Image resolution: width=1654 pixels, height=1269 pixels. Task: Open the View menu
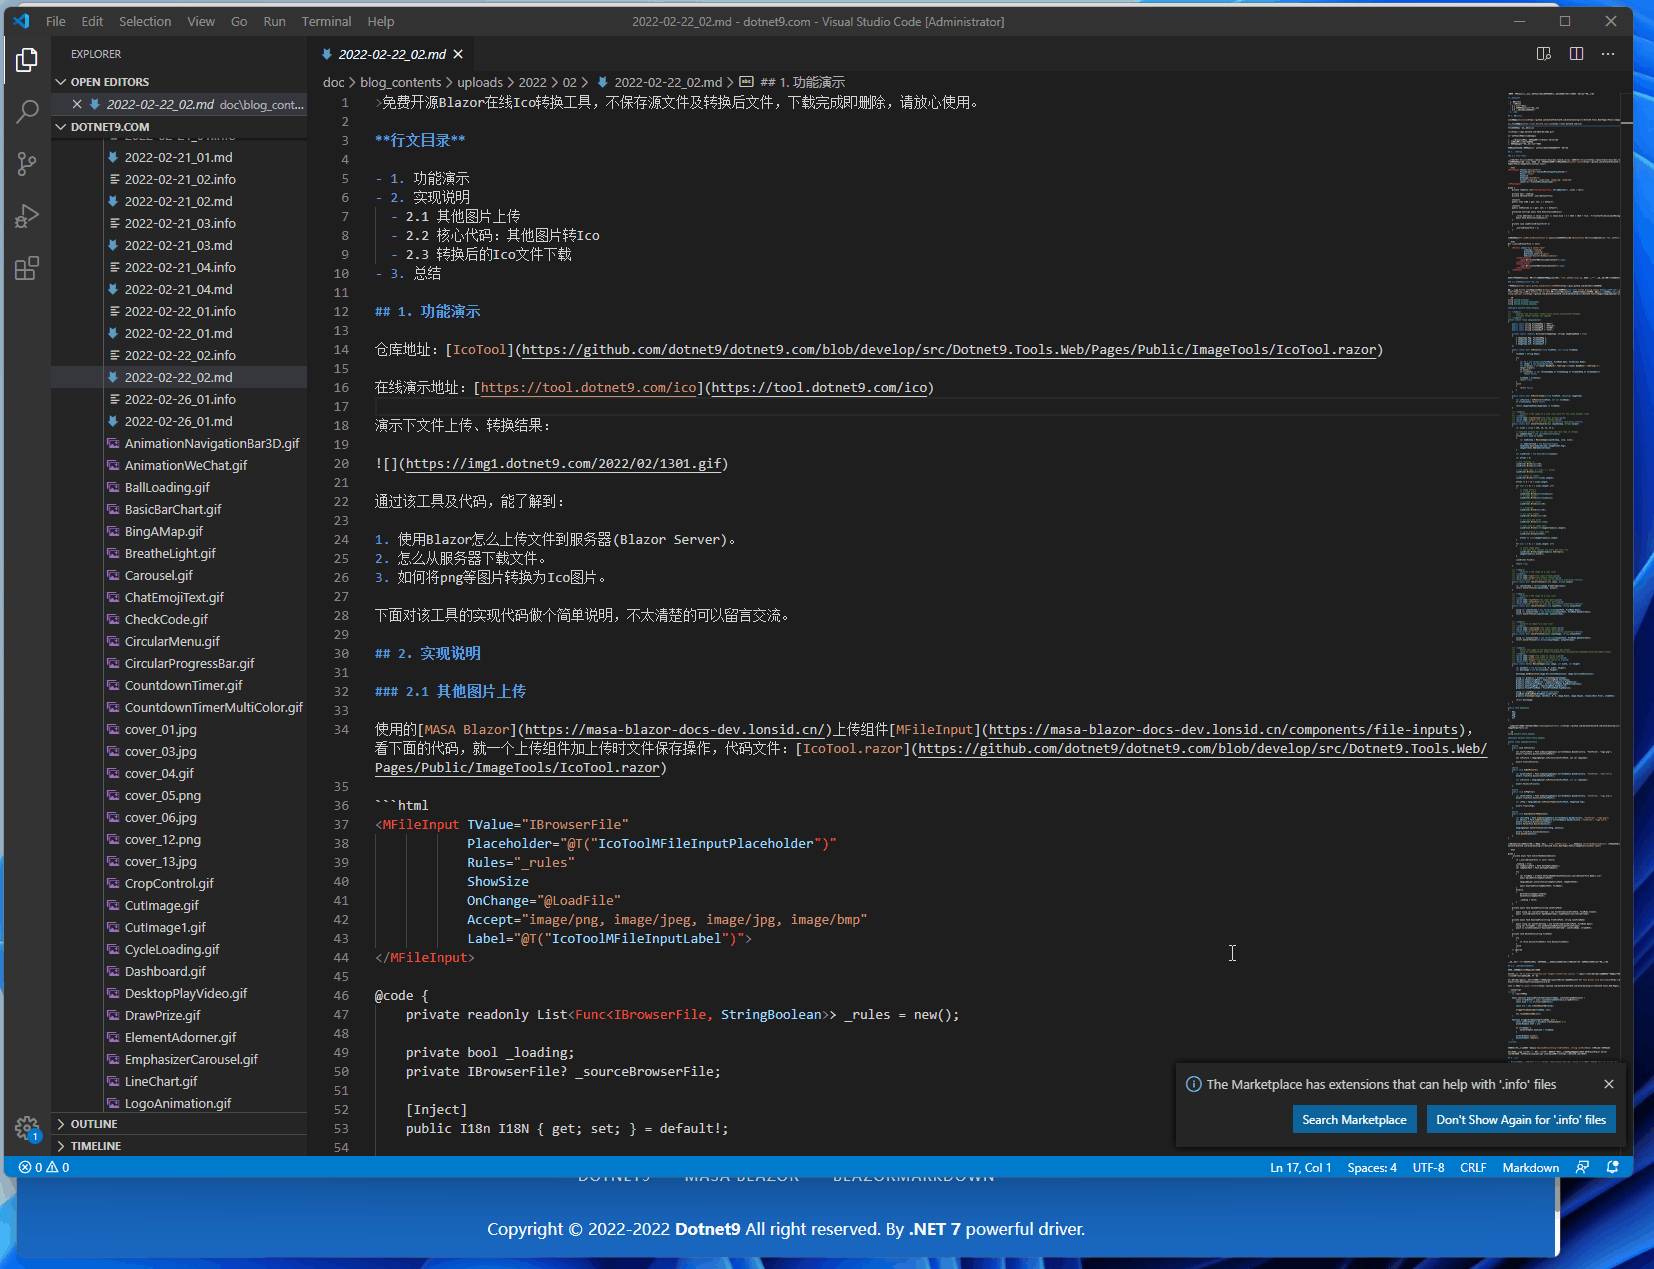[201, 21]
